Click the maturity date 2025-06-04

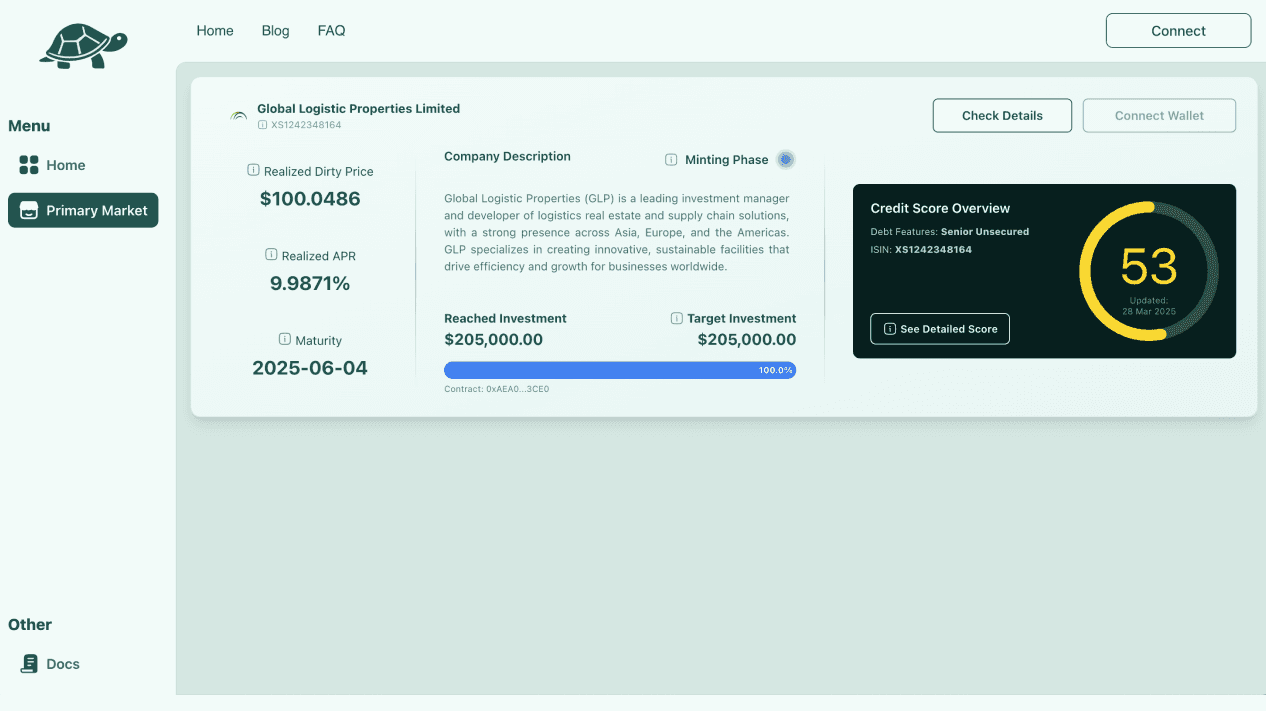click(x=310, y=368)
